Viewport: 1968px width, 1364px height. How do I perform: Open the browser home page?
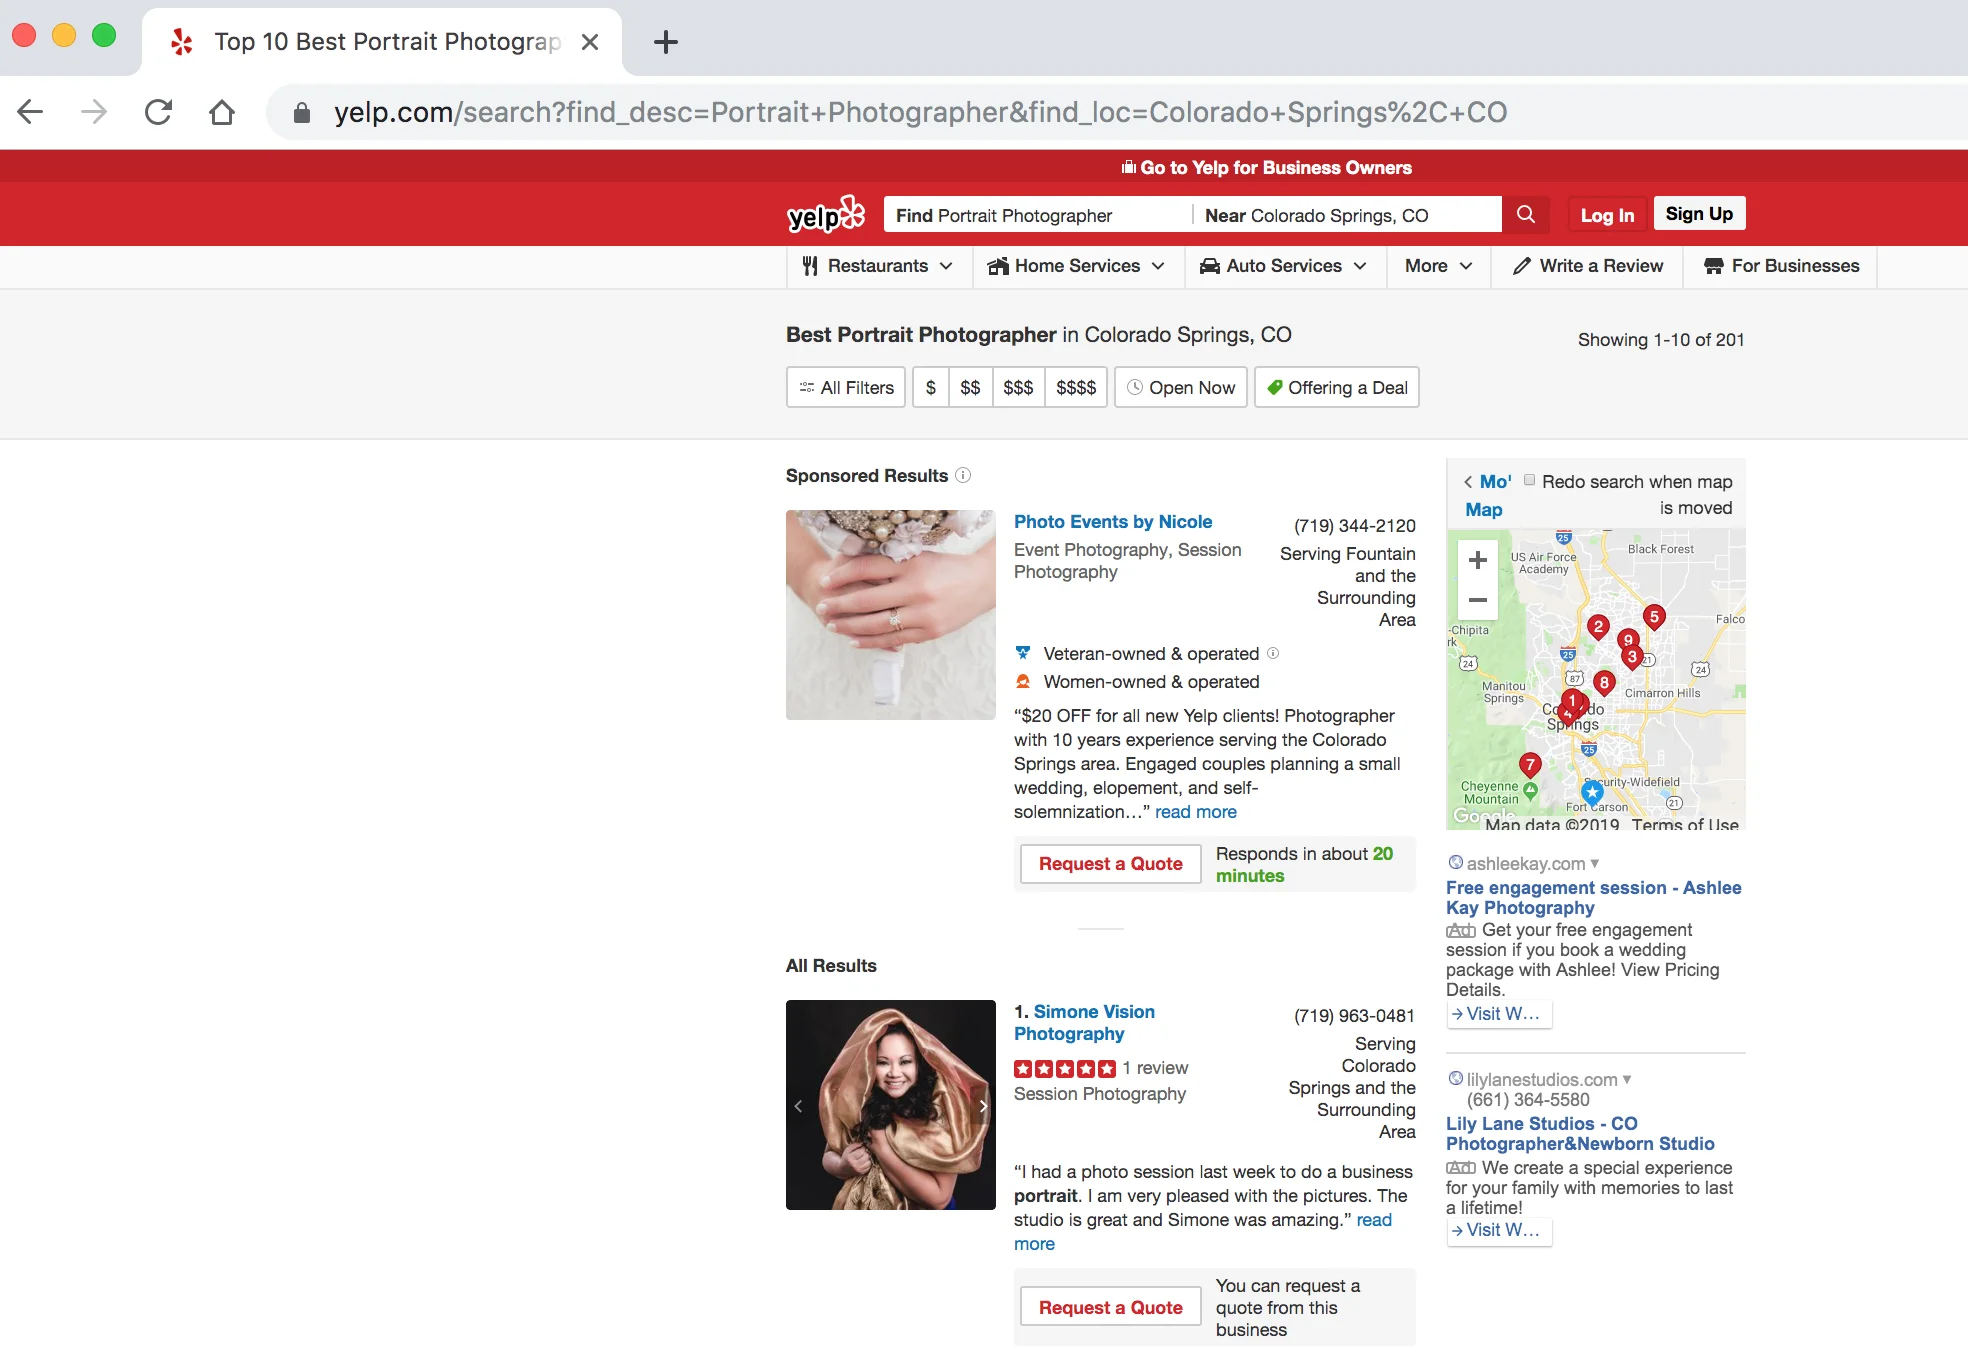[x=222, y=112]
